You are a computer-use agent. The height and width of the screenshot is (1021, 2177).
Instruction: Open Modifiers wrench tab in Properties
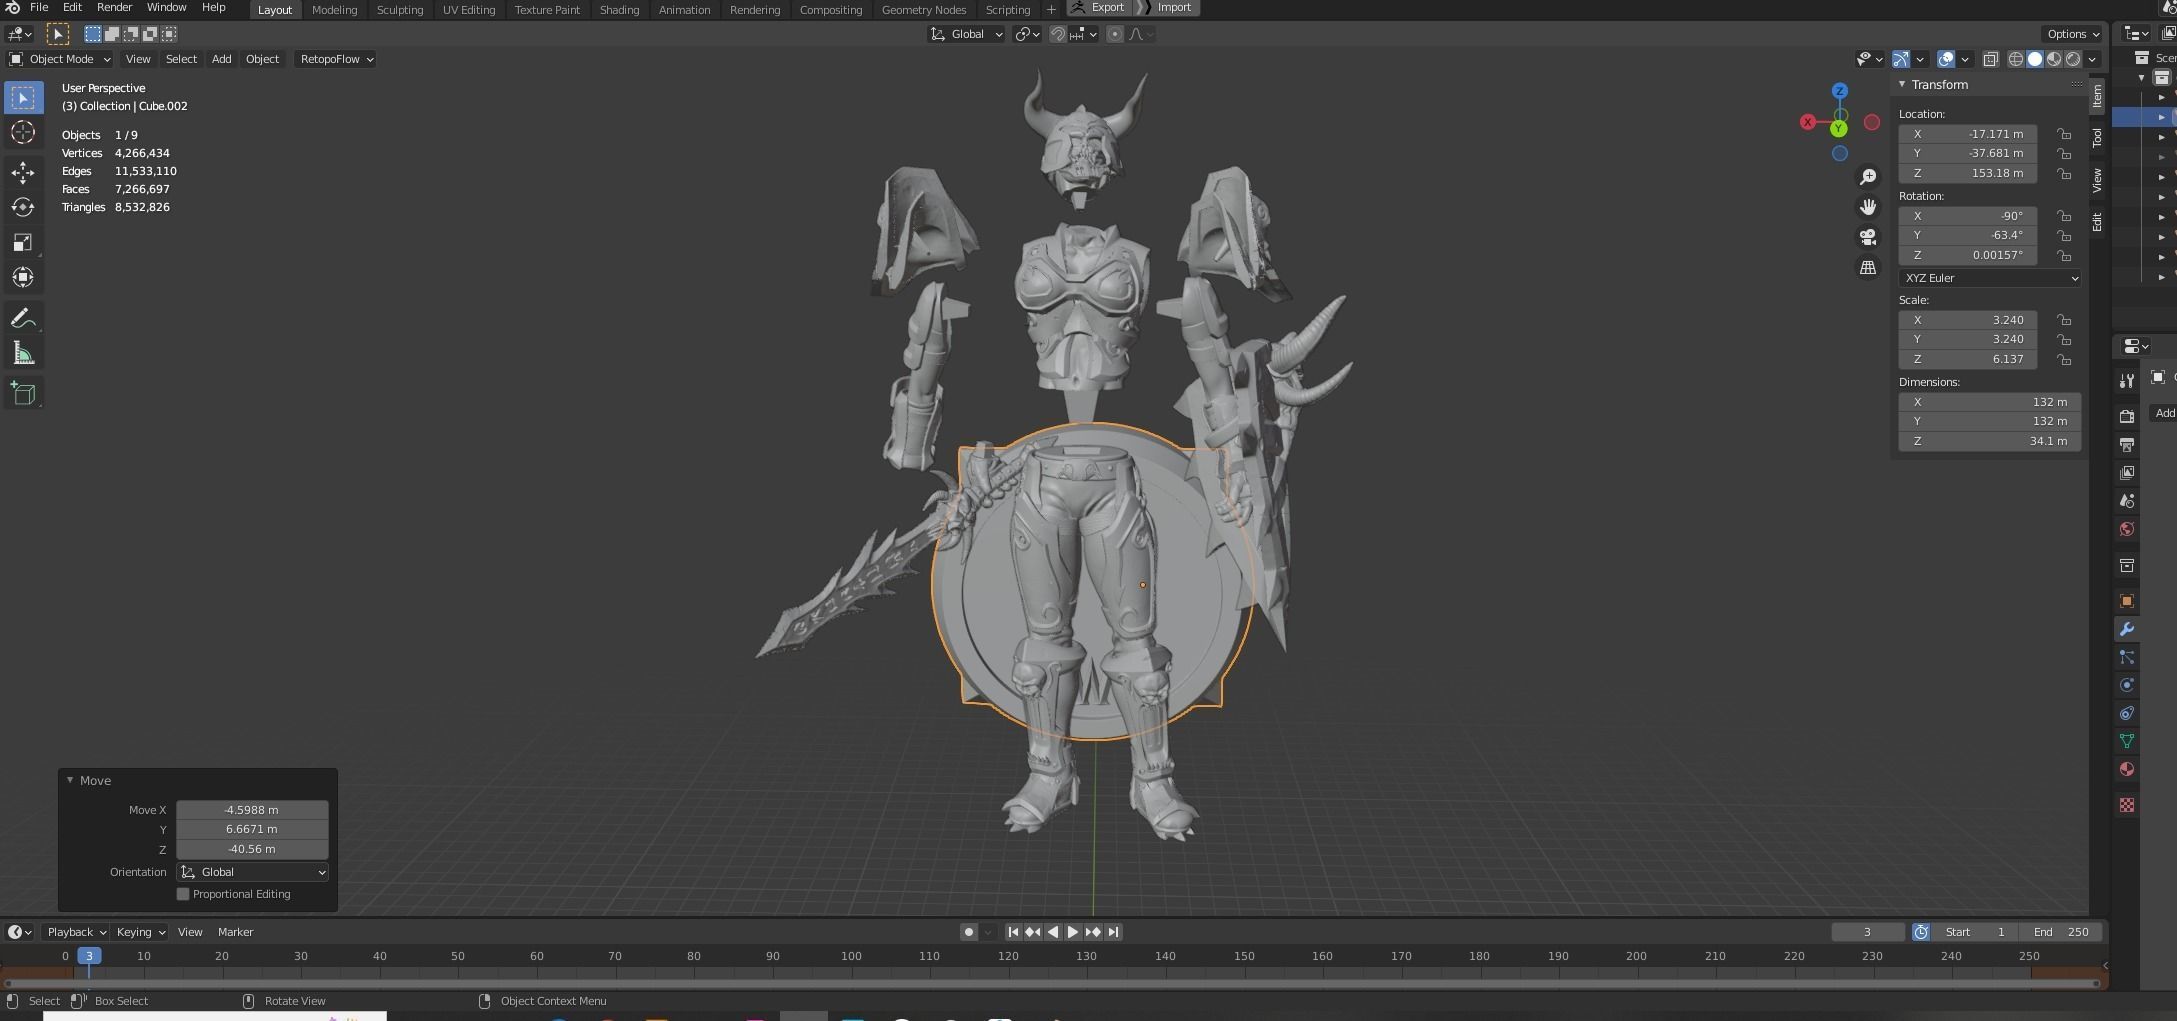pos(2127,629)
